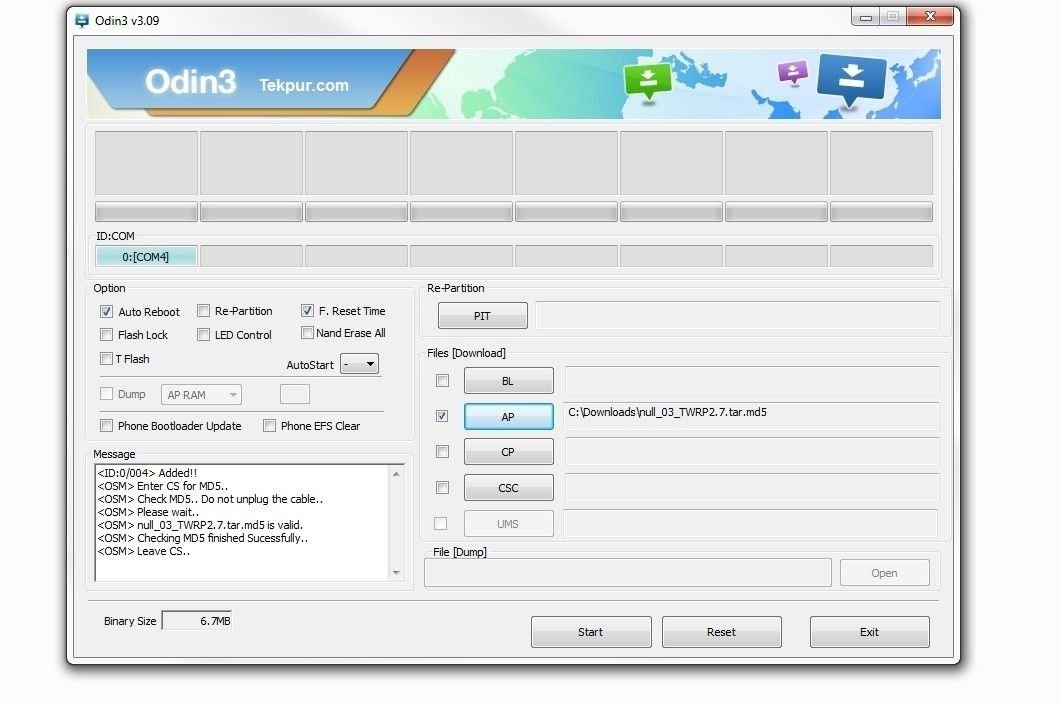Screen dimensions: 1061x704
Task: Exit the Odin3 application
Action: click(x=870, y=632)
